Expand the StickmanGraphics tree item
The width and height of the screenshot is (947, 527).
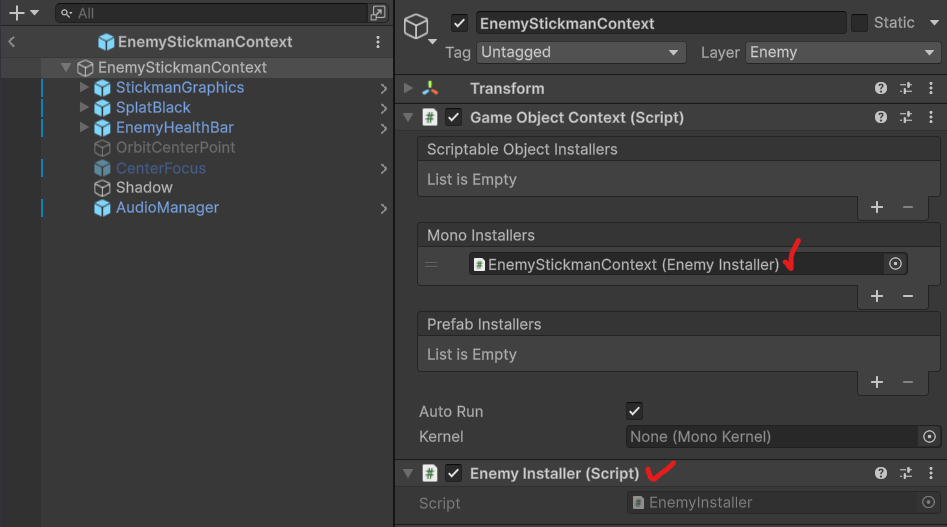tap(84, 88)
